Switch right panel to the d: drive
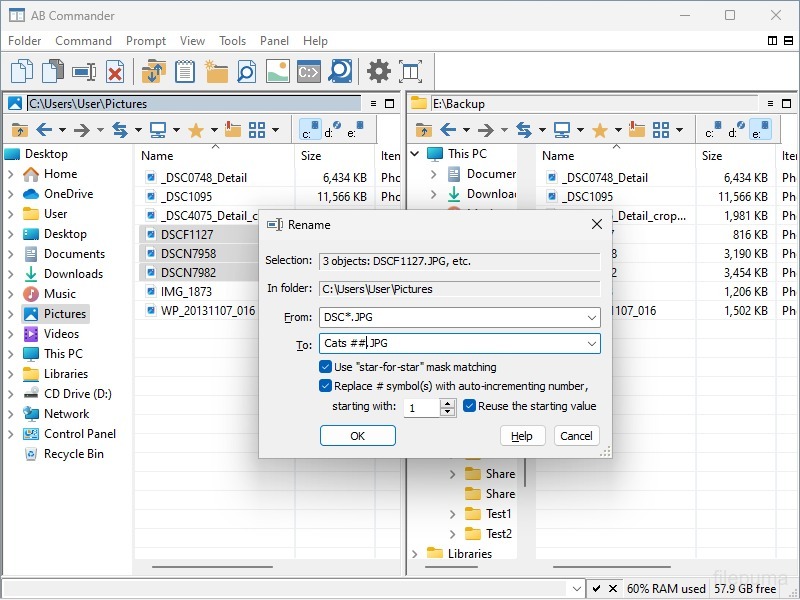 click(x=735, y=130)
